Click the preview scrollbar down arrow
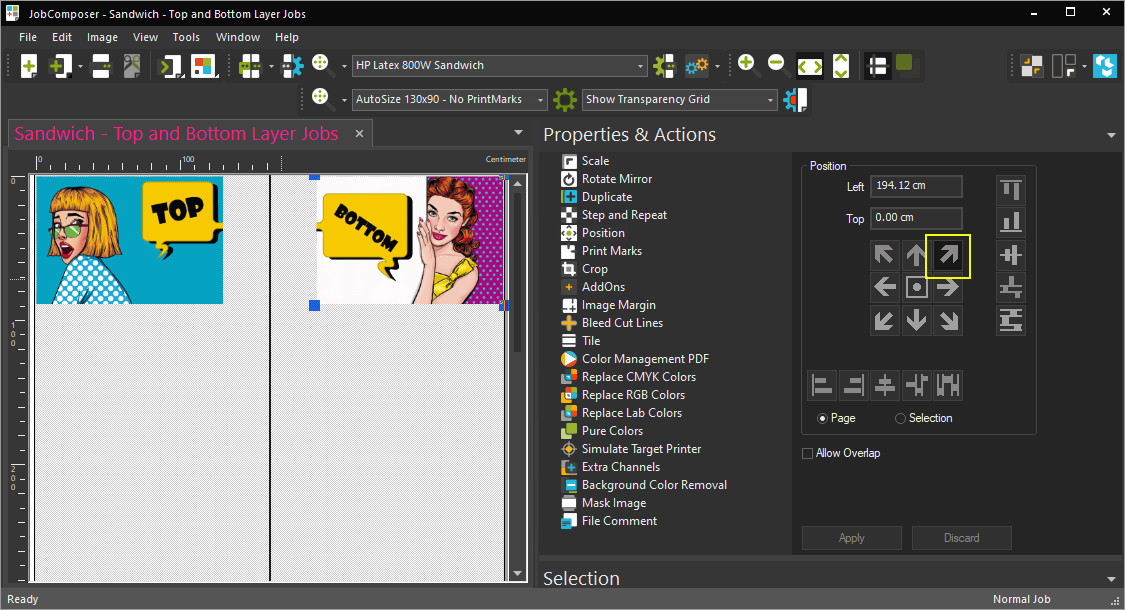The width and height of the screenshot is (1125, 610). pos(518,573)
